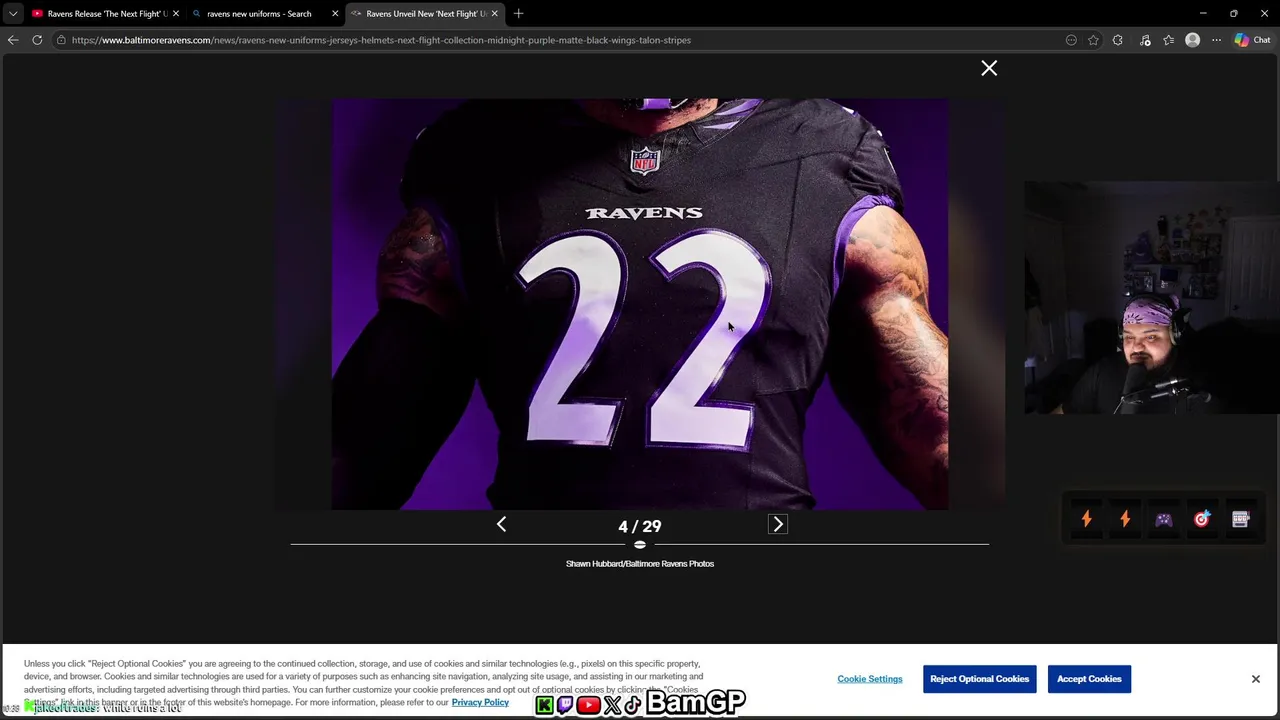Click the dart target overlay icon
The height and width of the screenshot is (720, 1280).
[1202, 519]
